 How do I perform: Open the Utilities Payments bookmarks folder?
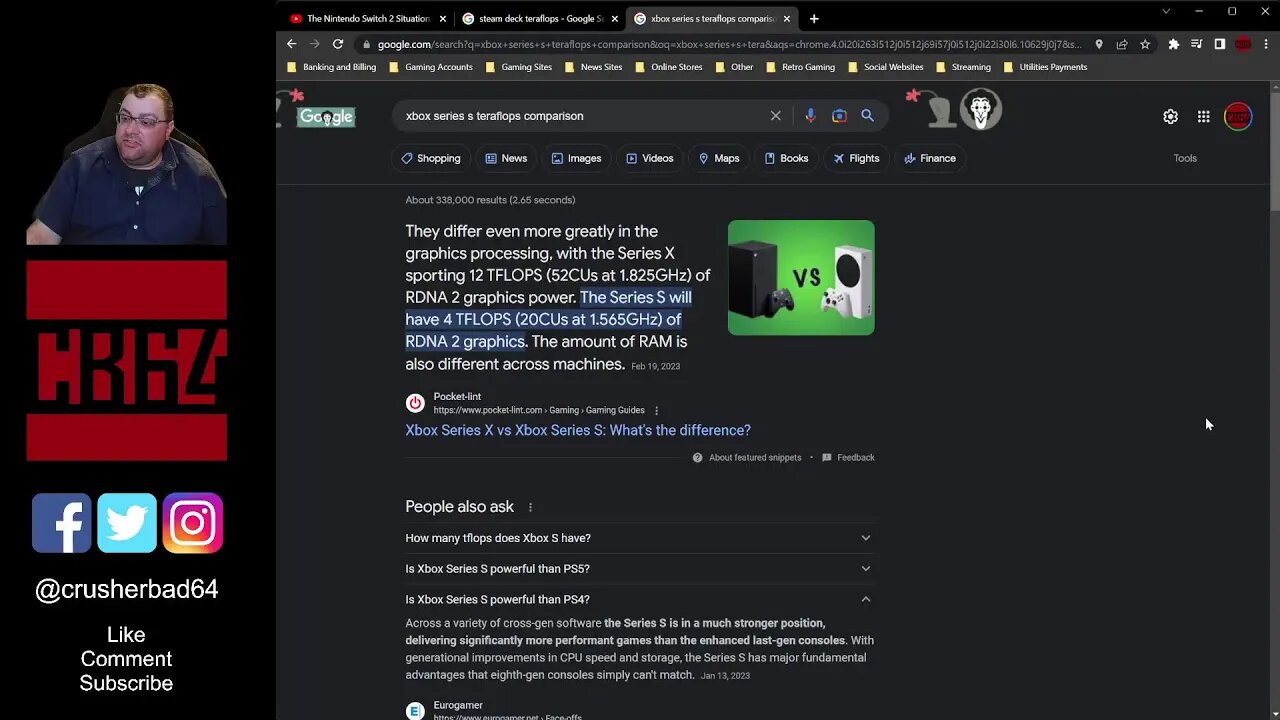(x=1045, y=67)
